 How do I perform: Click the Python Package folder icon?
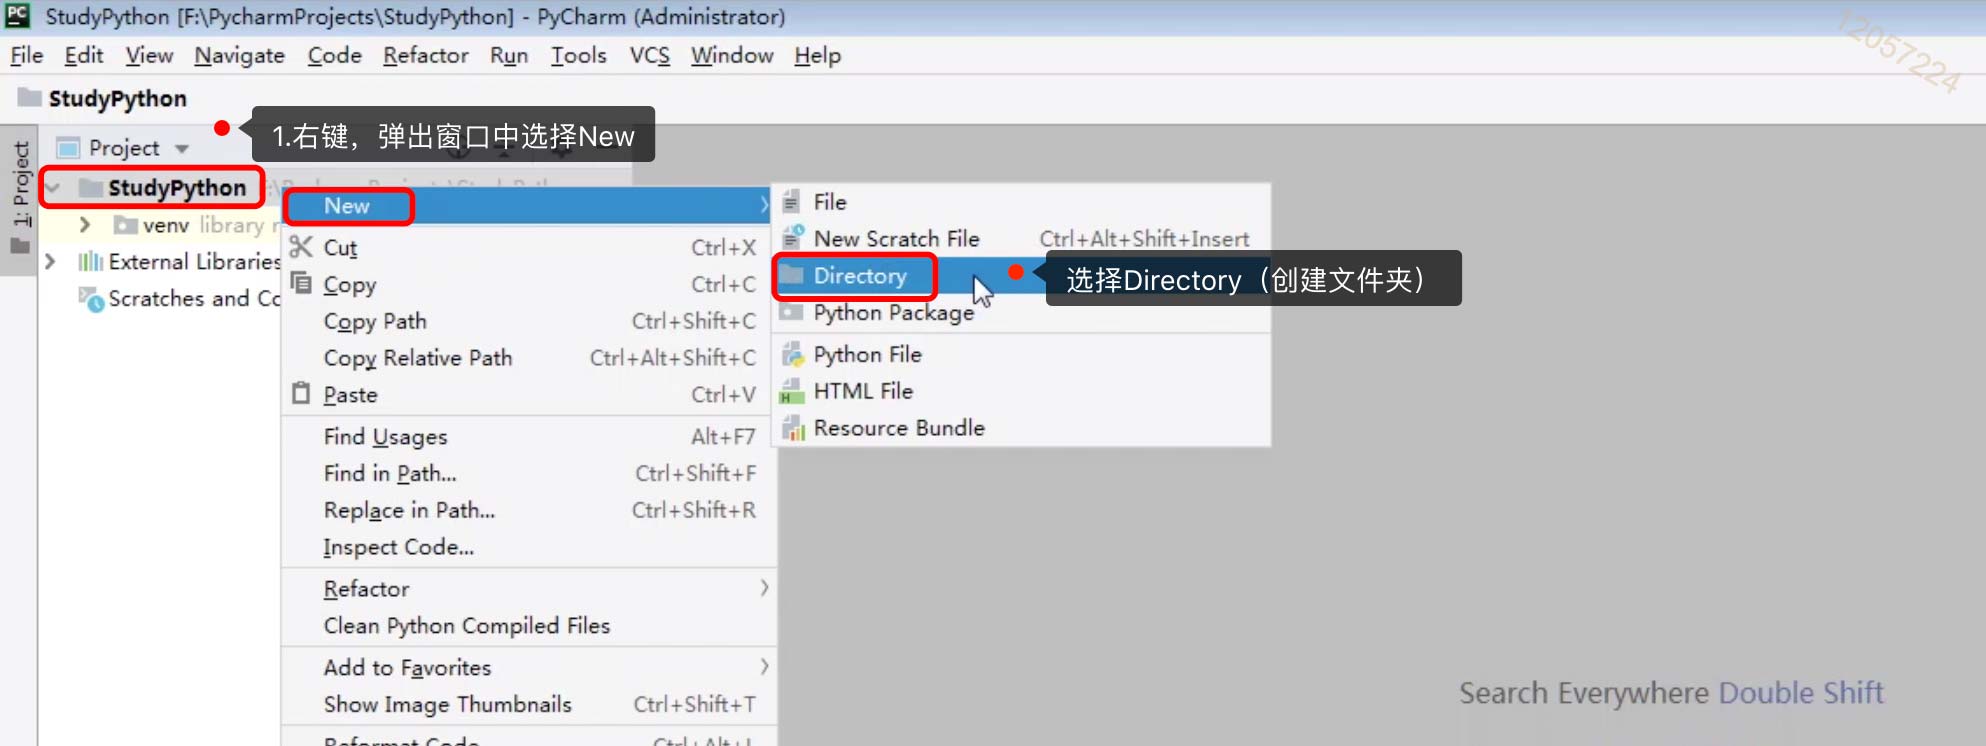tap(791, 312)
